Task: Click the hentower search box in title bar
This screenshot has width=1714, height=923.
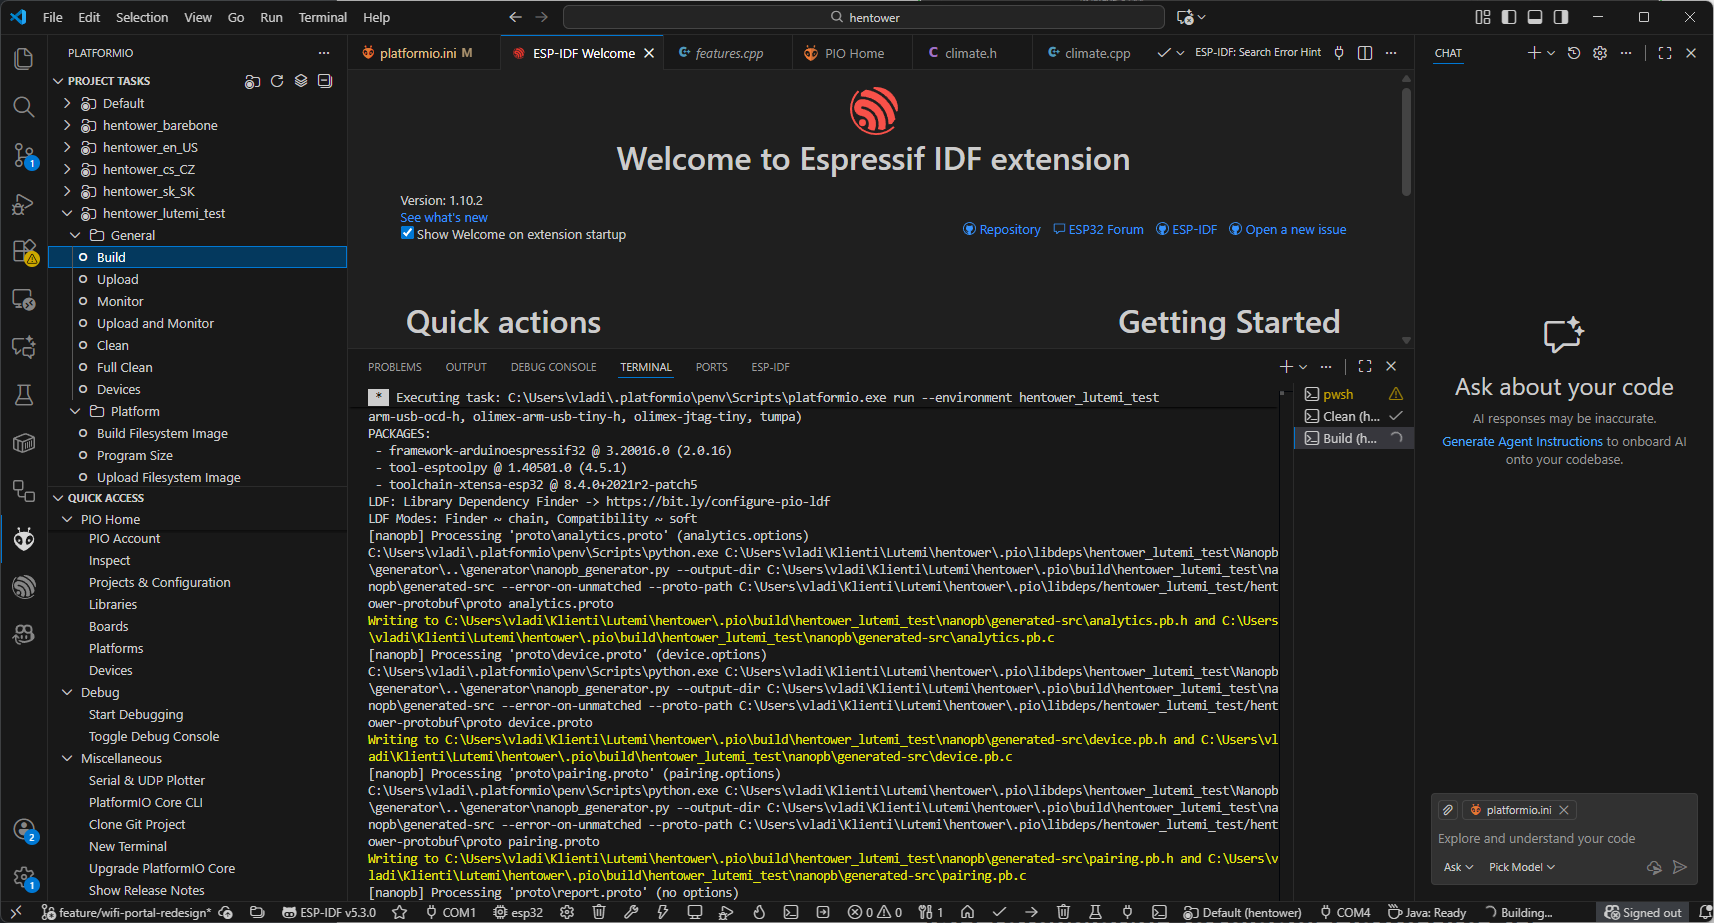Action: pos(864,17)
